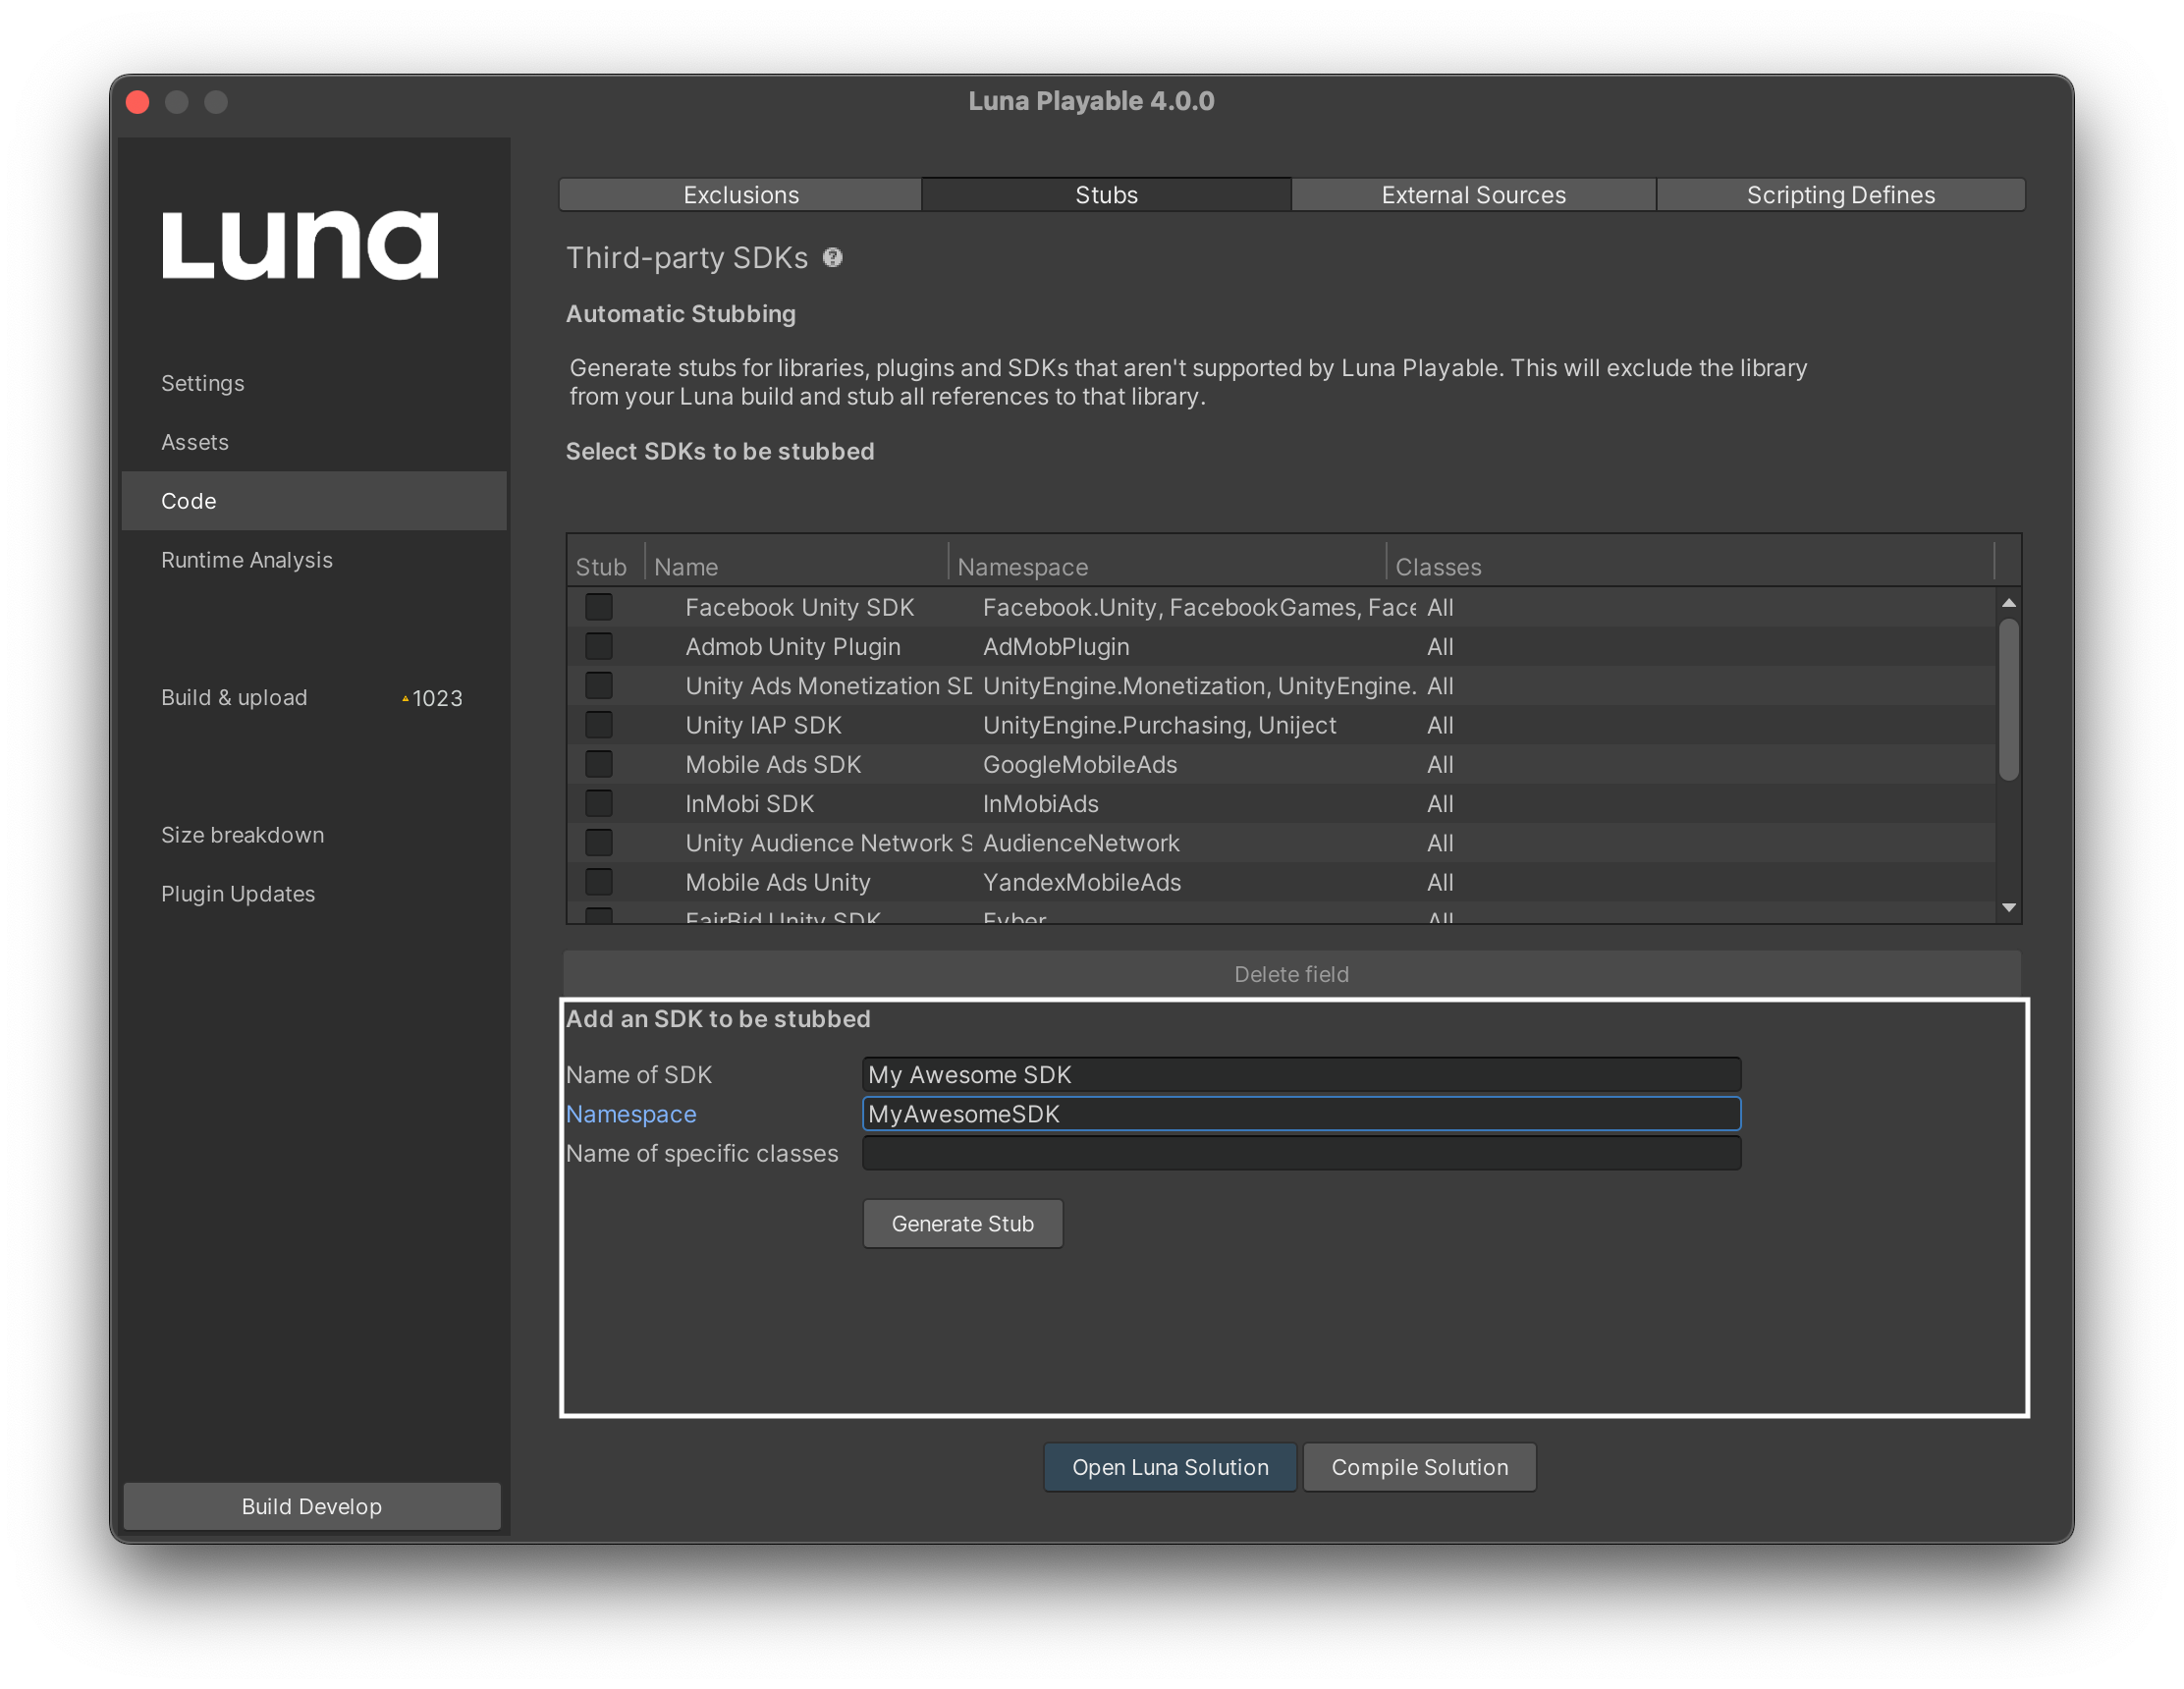The width and height of the screenshot is (2184, 1689).
Task: Click Generate Stub button
Action: [x=962, y=1222]
